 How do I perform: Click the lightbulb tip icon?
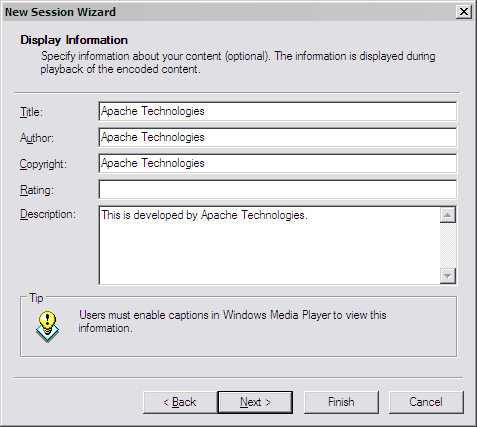47,327
